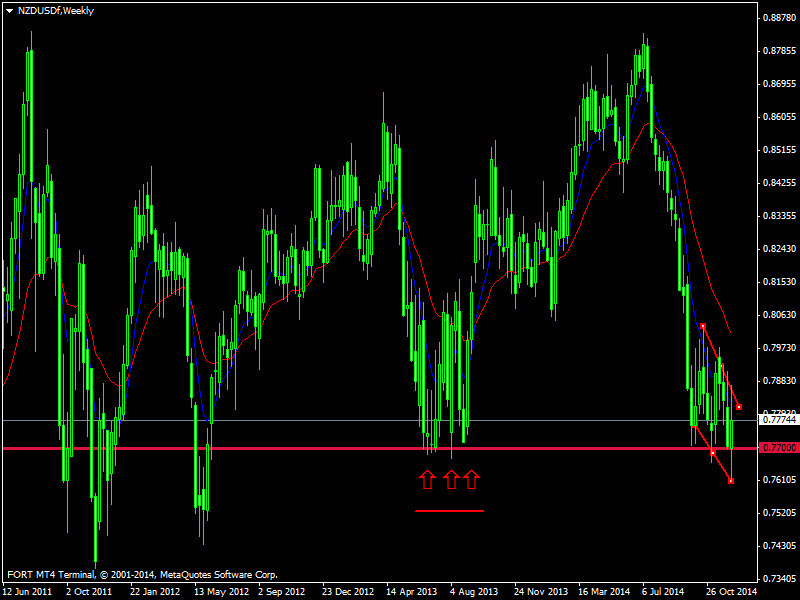
Task: Click the 24 Nov 2013 date label
Action: (x=540, y=592)
